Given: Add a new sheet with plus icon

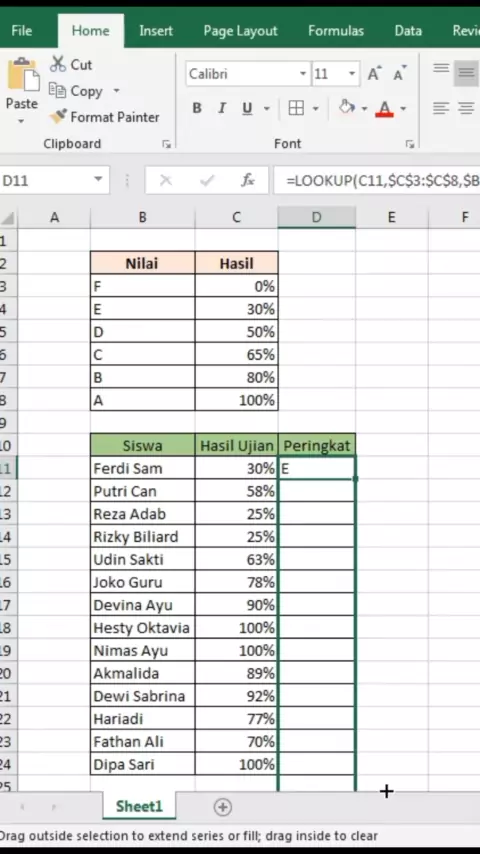Looking at the screenshot, I should coord(222,807).
